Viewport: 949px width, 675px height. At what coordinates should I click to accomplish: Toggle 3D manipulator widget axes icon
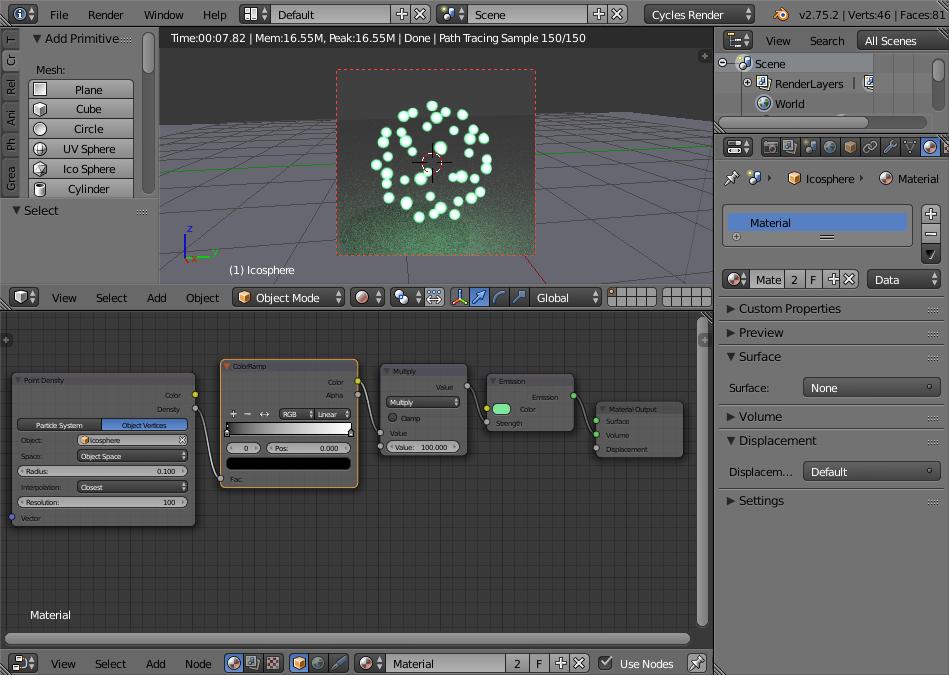(x=459, y=297)
